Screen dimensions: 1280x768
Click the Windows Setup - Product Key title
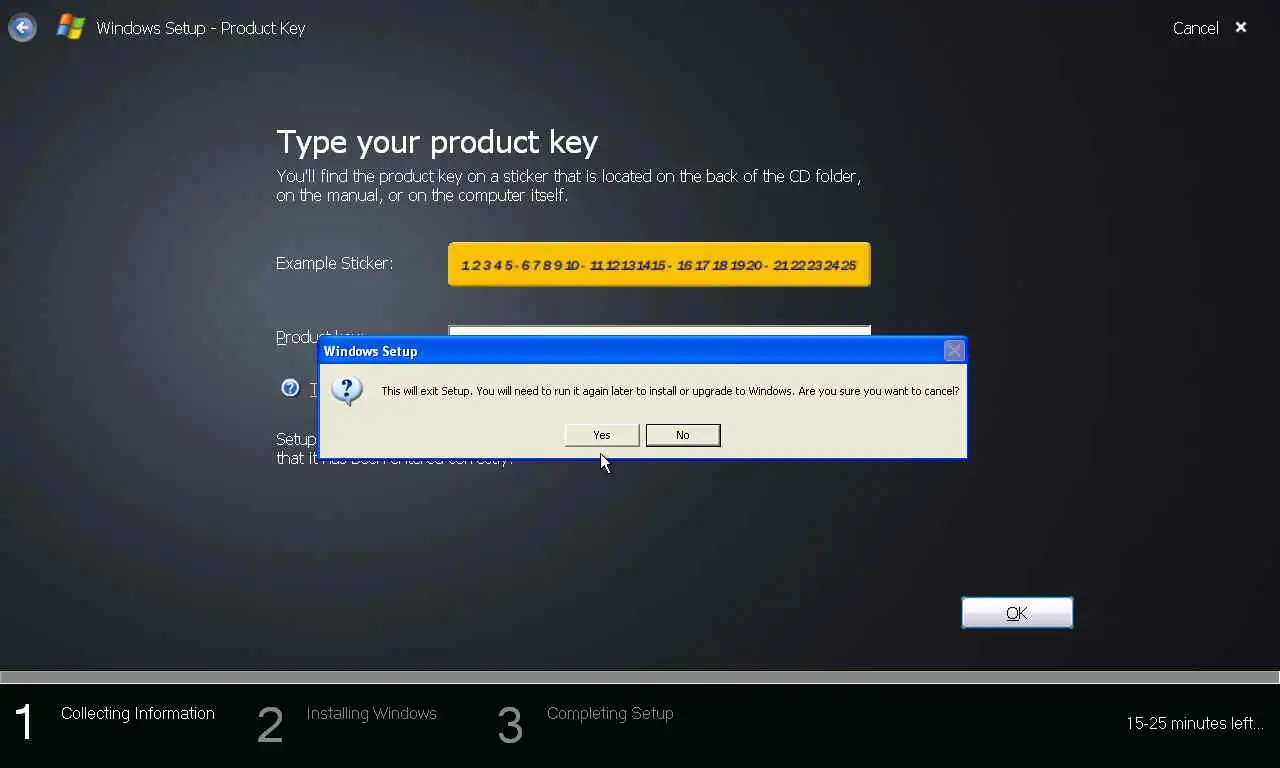pyautogui.click(x=201, y=28)
